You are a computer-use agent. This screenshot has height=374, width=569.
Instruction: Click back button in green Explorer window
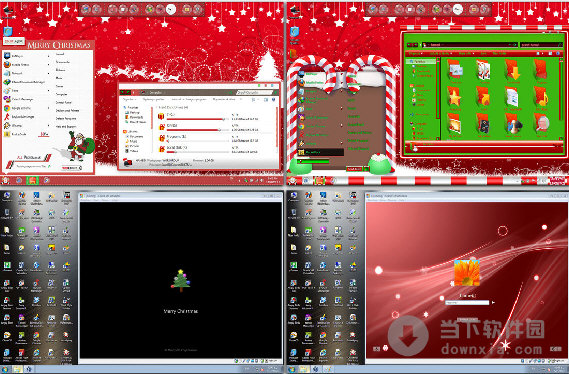409,45
